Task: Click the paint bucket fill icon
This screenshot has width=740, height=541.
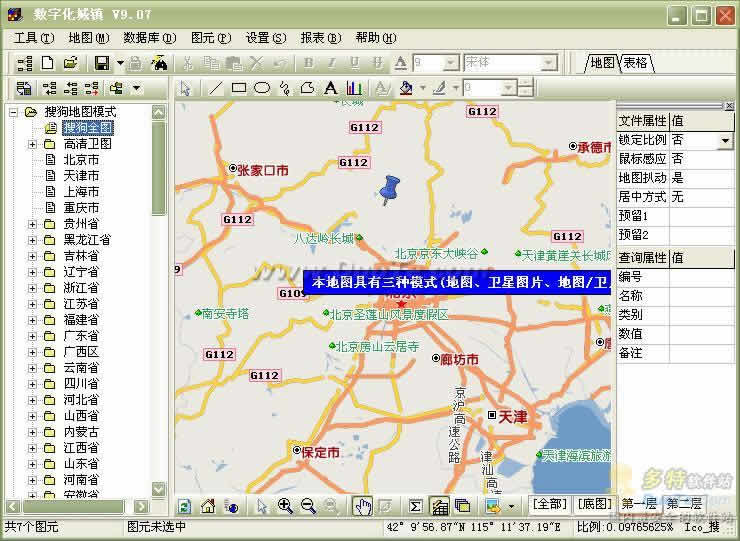Action: (x=406, y=88)
